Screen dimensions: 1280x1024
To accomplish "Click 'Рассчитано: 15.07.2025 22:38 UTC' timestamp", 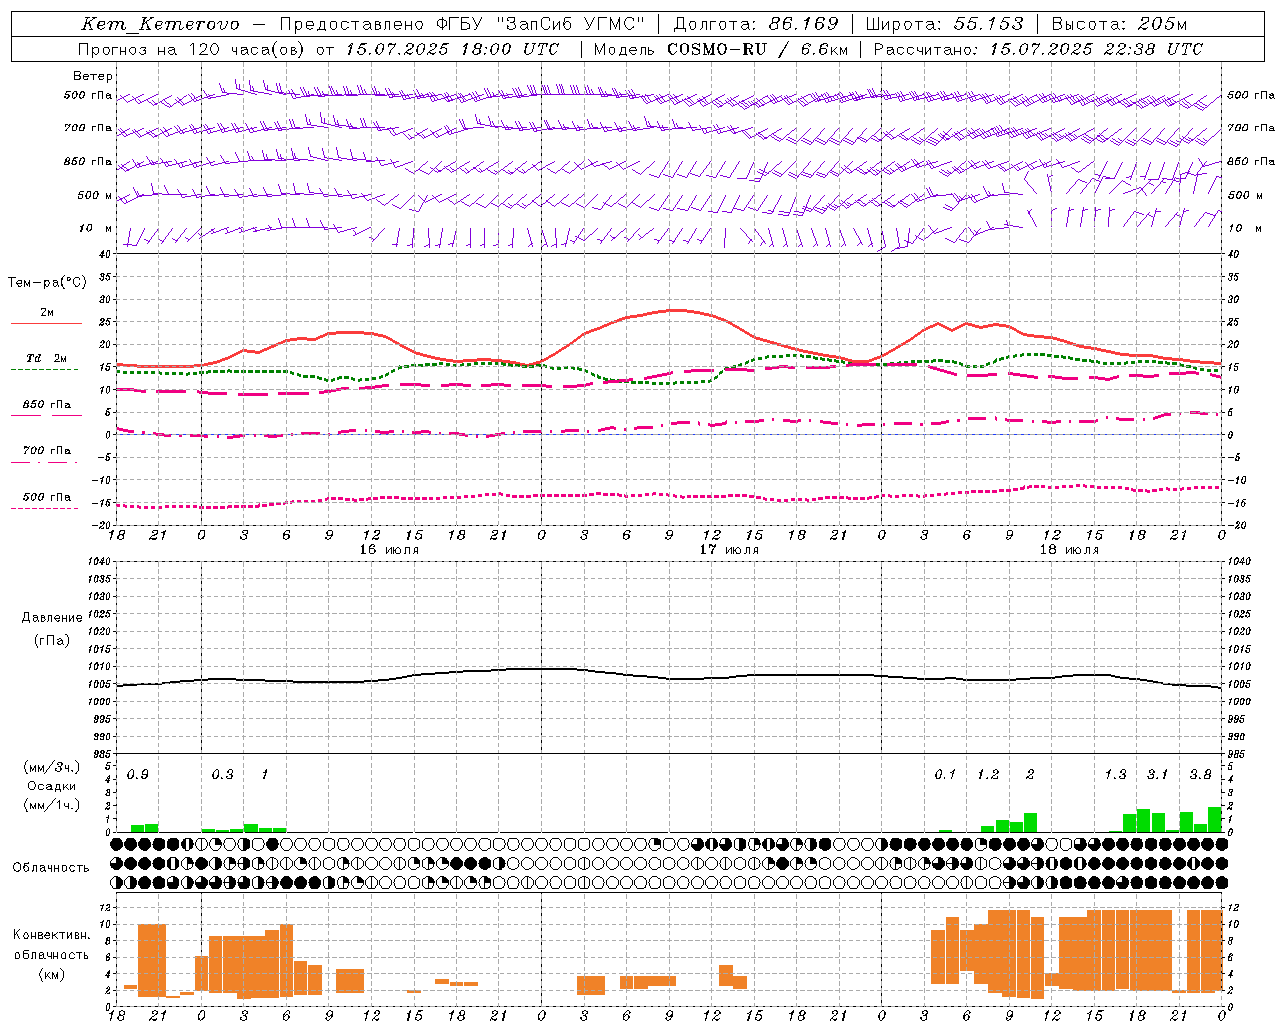I will click(x=1038, y=49).
